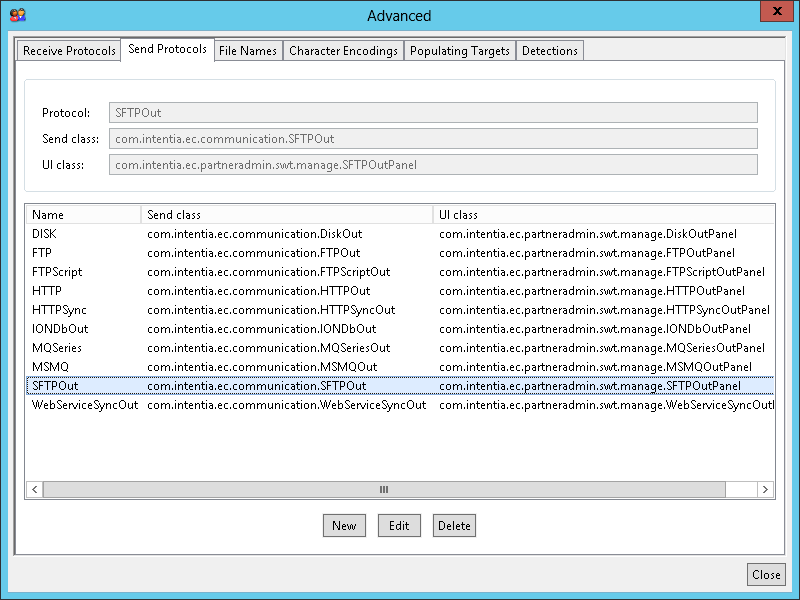Image resolution: width=800 pixels, height=600 pixels.
Task: Click inside the Protocol text field
Action: 432,113
